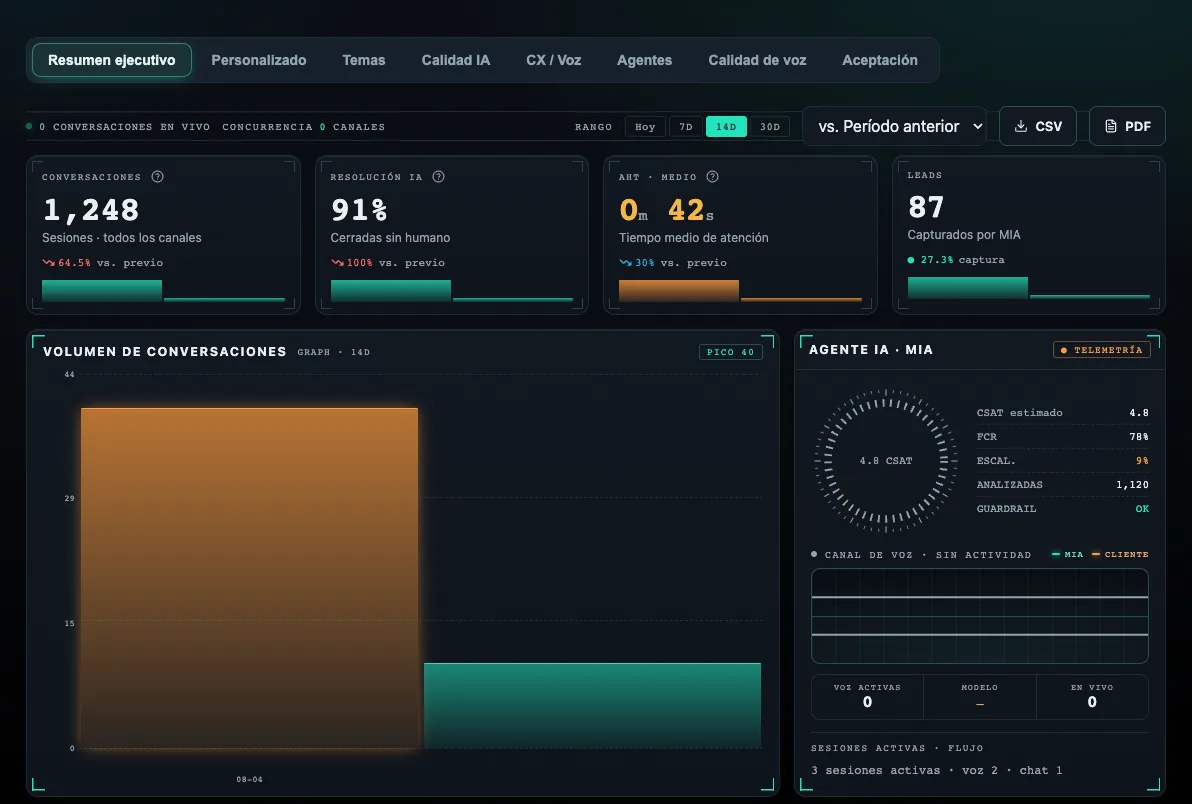Click the ESCAL. 9% row
The image size is (1192, 804).
point(1063,461)
